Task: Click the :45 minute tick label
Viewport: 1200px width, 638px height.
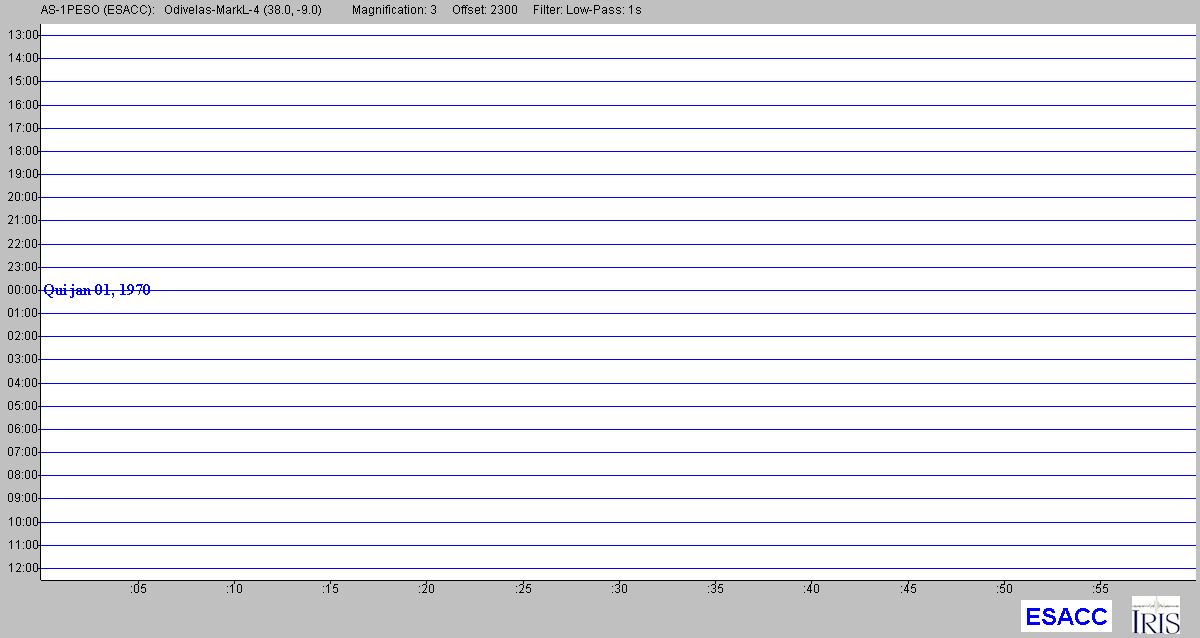Action: pyautogui.click(x=908, y=589)
